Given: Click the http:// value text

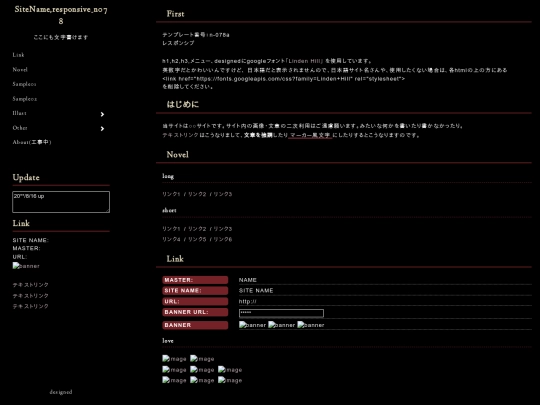Looking at the screenshot, I should (248, 301).
